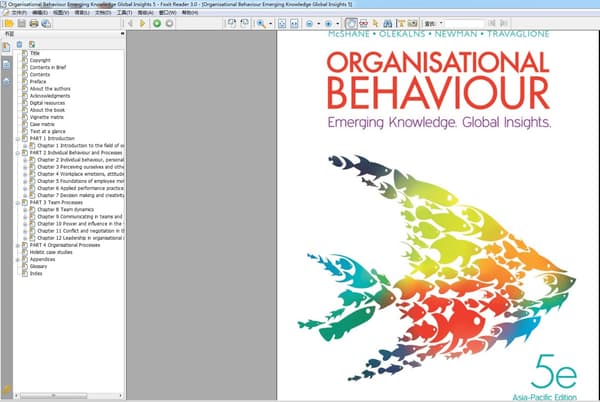Select the Snapshot camera icon
Screen dimensions: 600x402
coord(412,23)
